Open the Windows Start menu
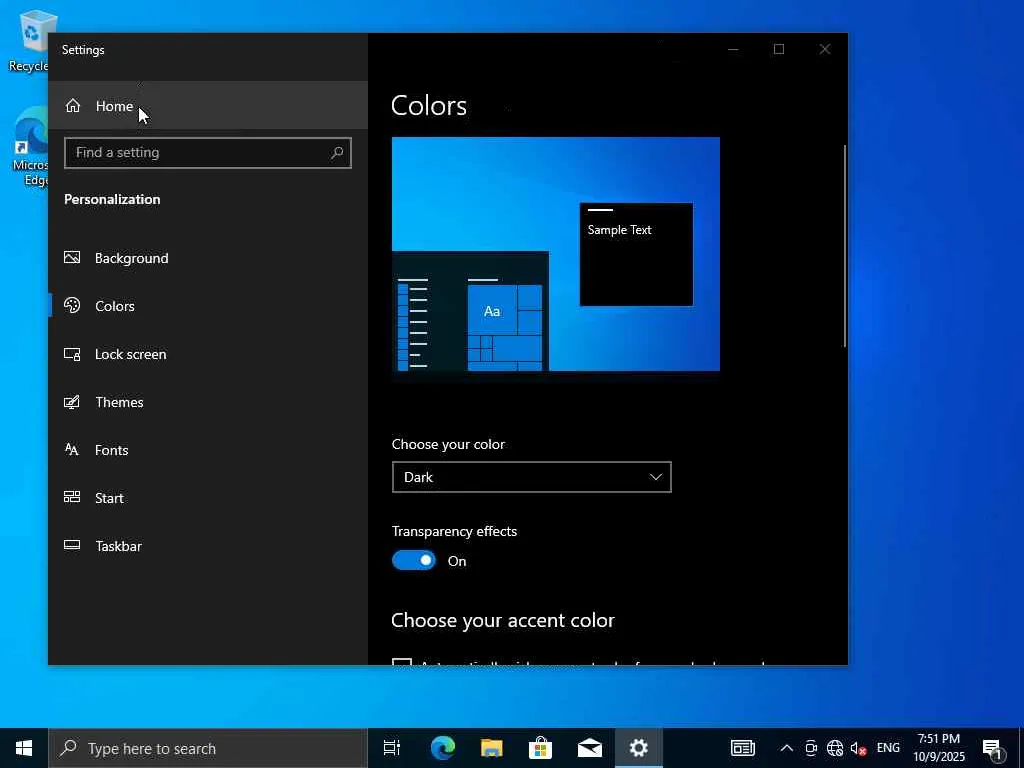The width and height of the screenshot is (1024, 768). (24, 748)
